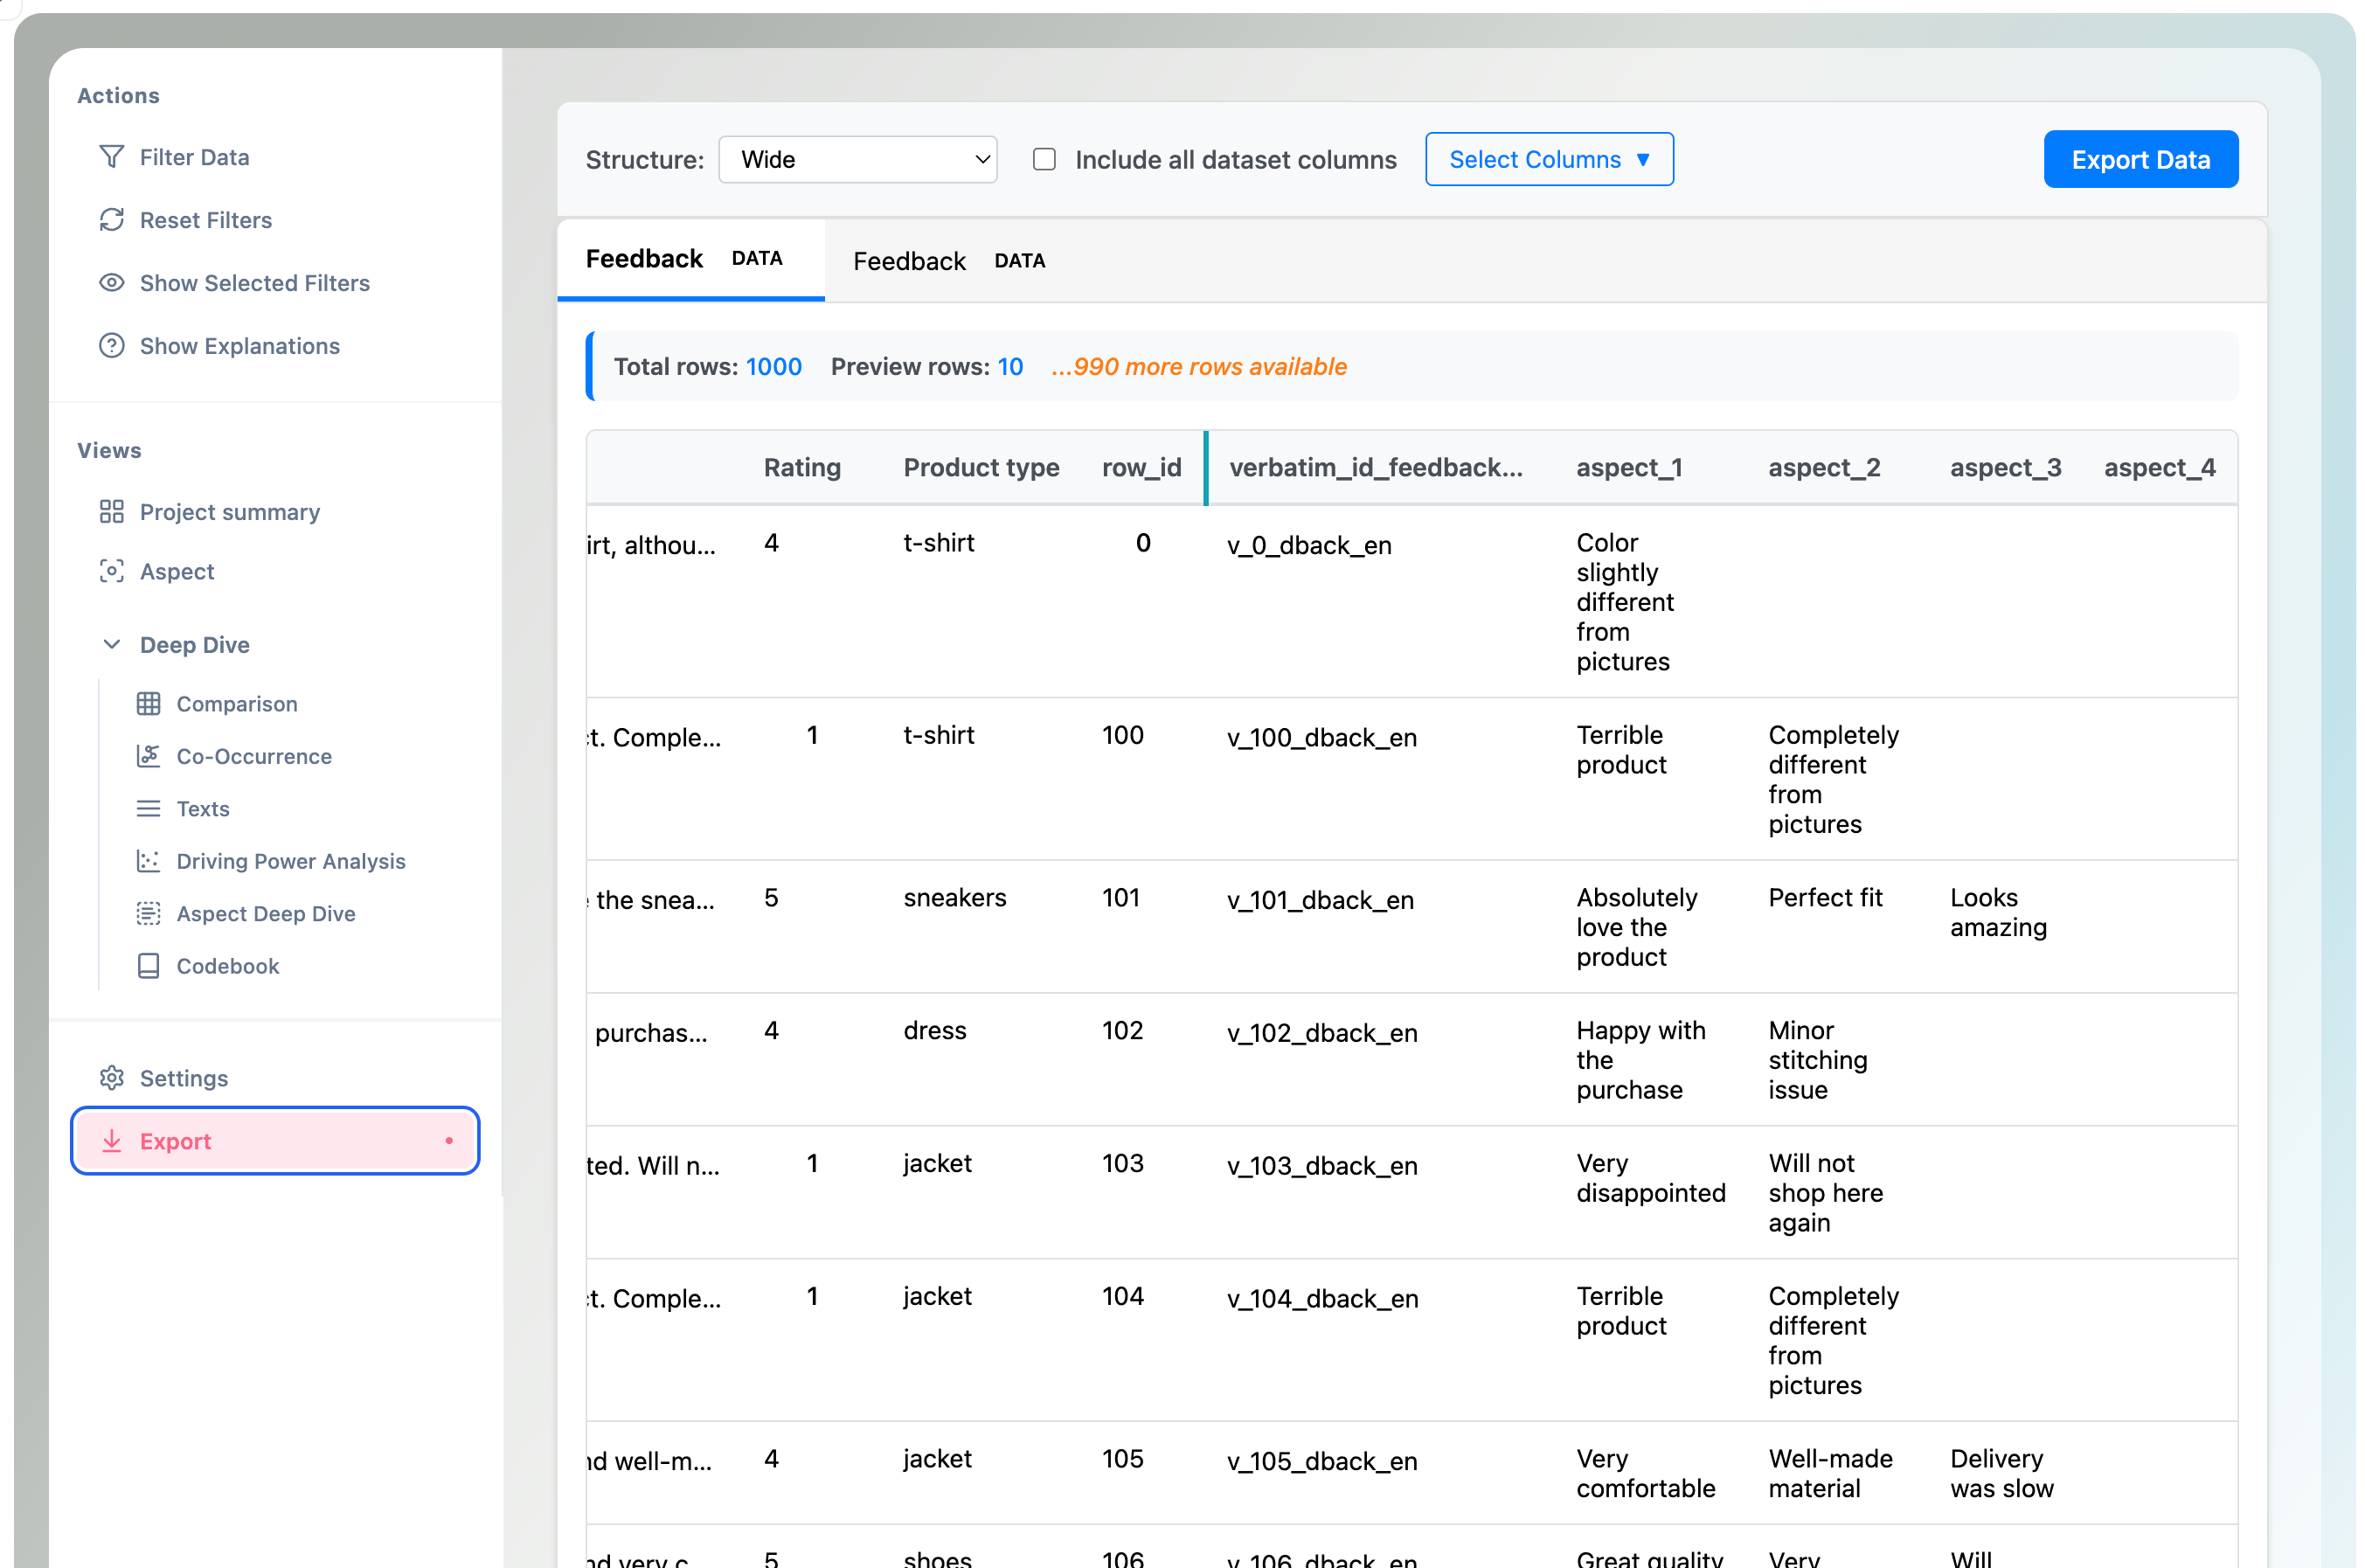
Task: Click the Filter Data funnel icon
Action: click(x=111, y=157)
